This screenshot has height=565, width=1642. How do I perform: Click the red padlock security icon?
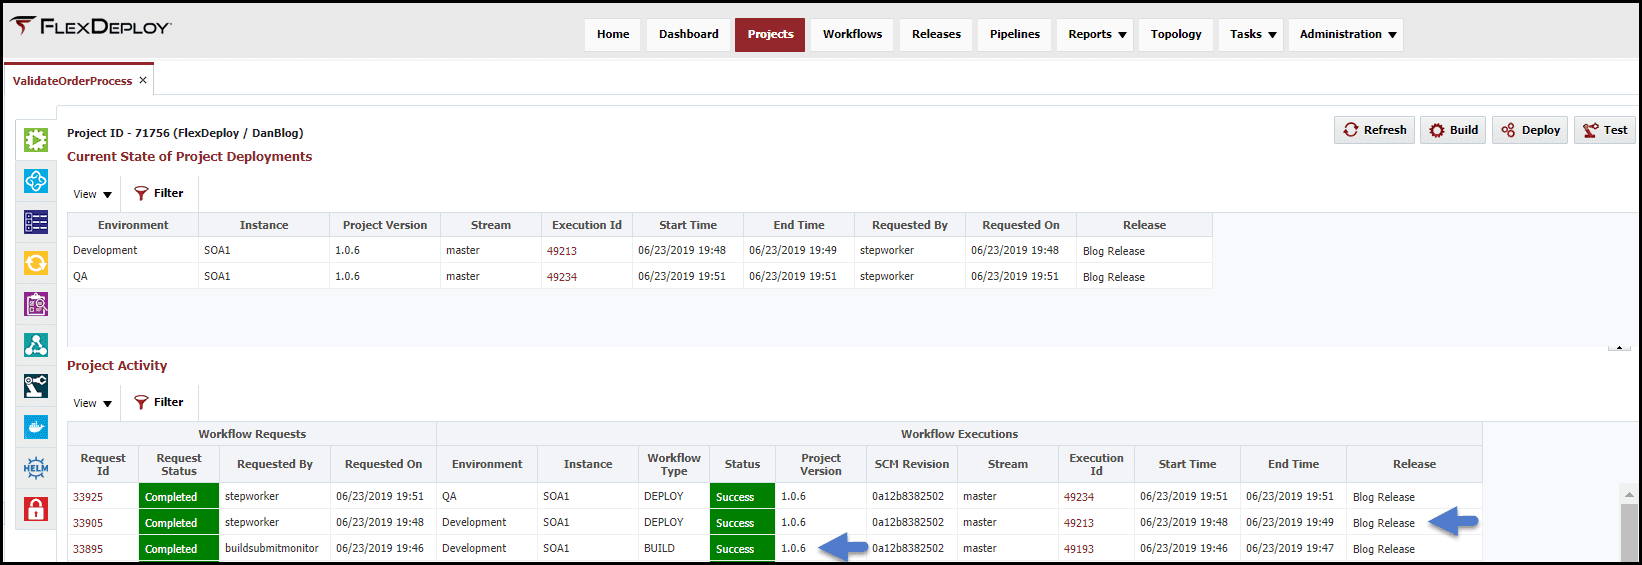click(x=36, y=509)
